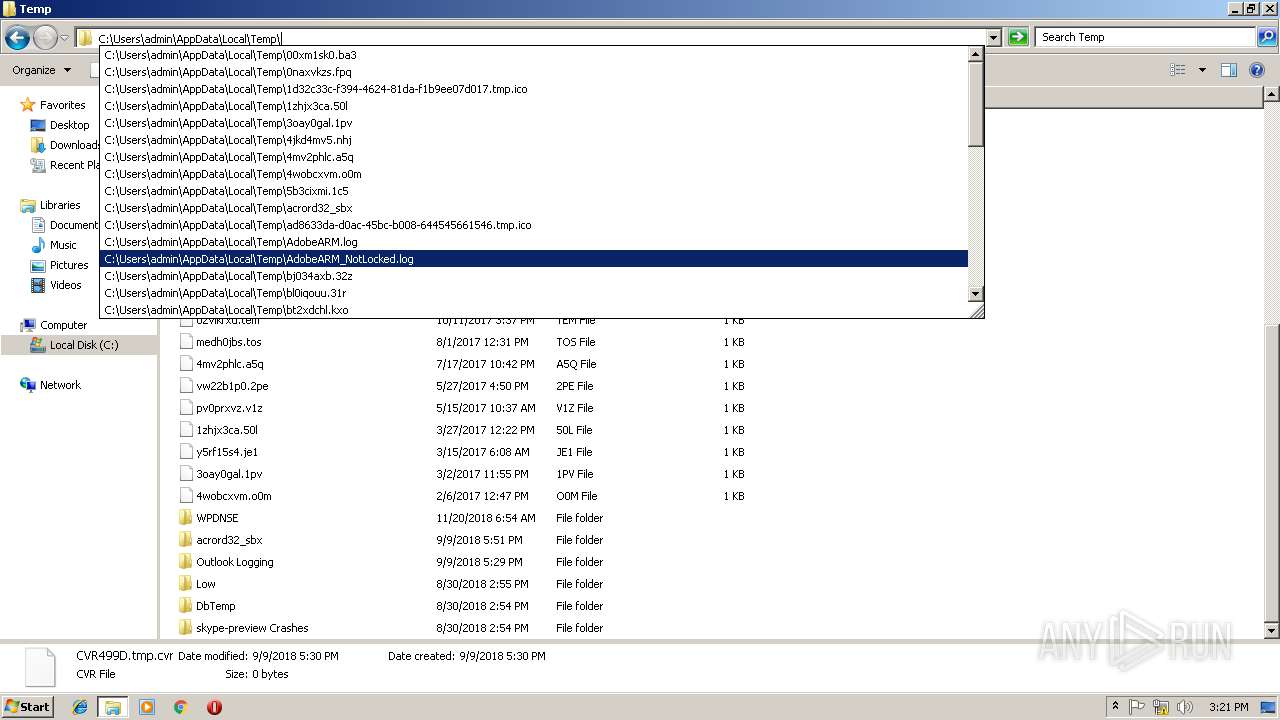Screen dimensions: 1280x720
Task: Open the view options dropdown arrow
Action: click(1202, 70)
